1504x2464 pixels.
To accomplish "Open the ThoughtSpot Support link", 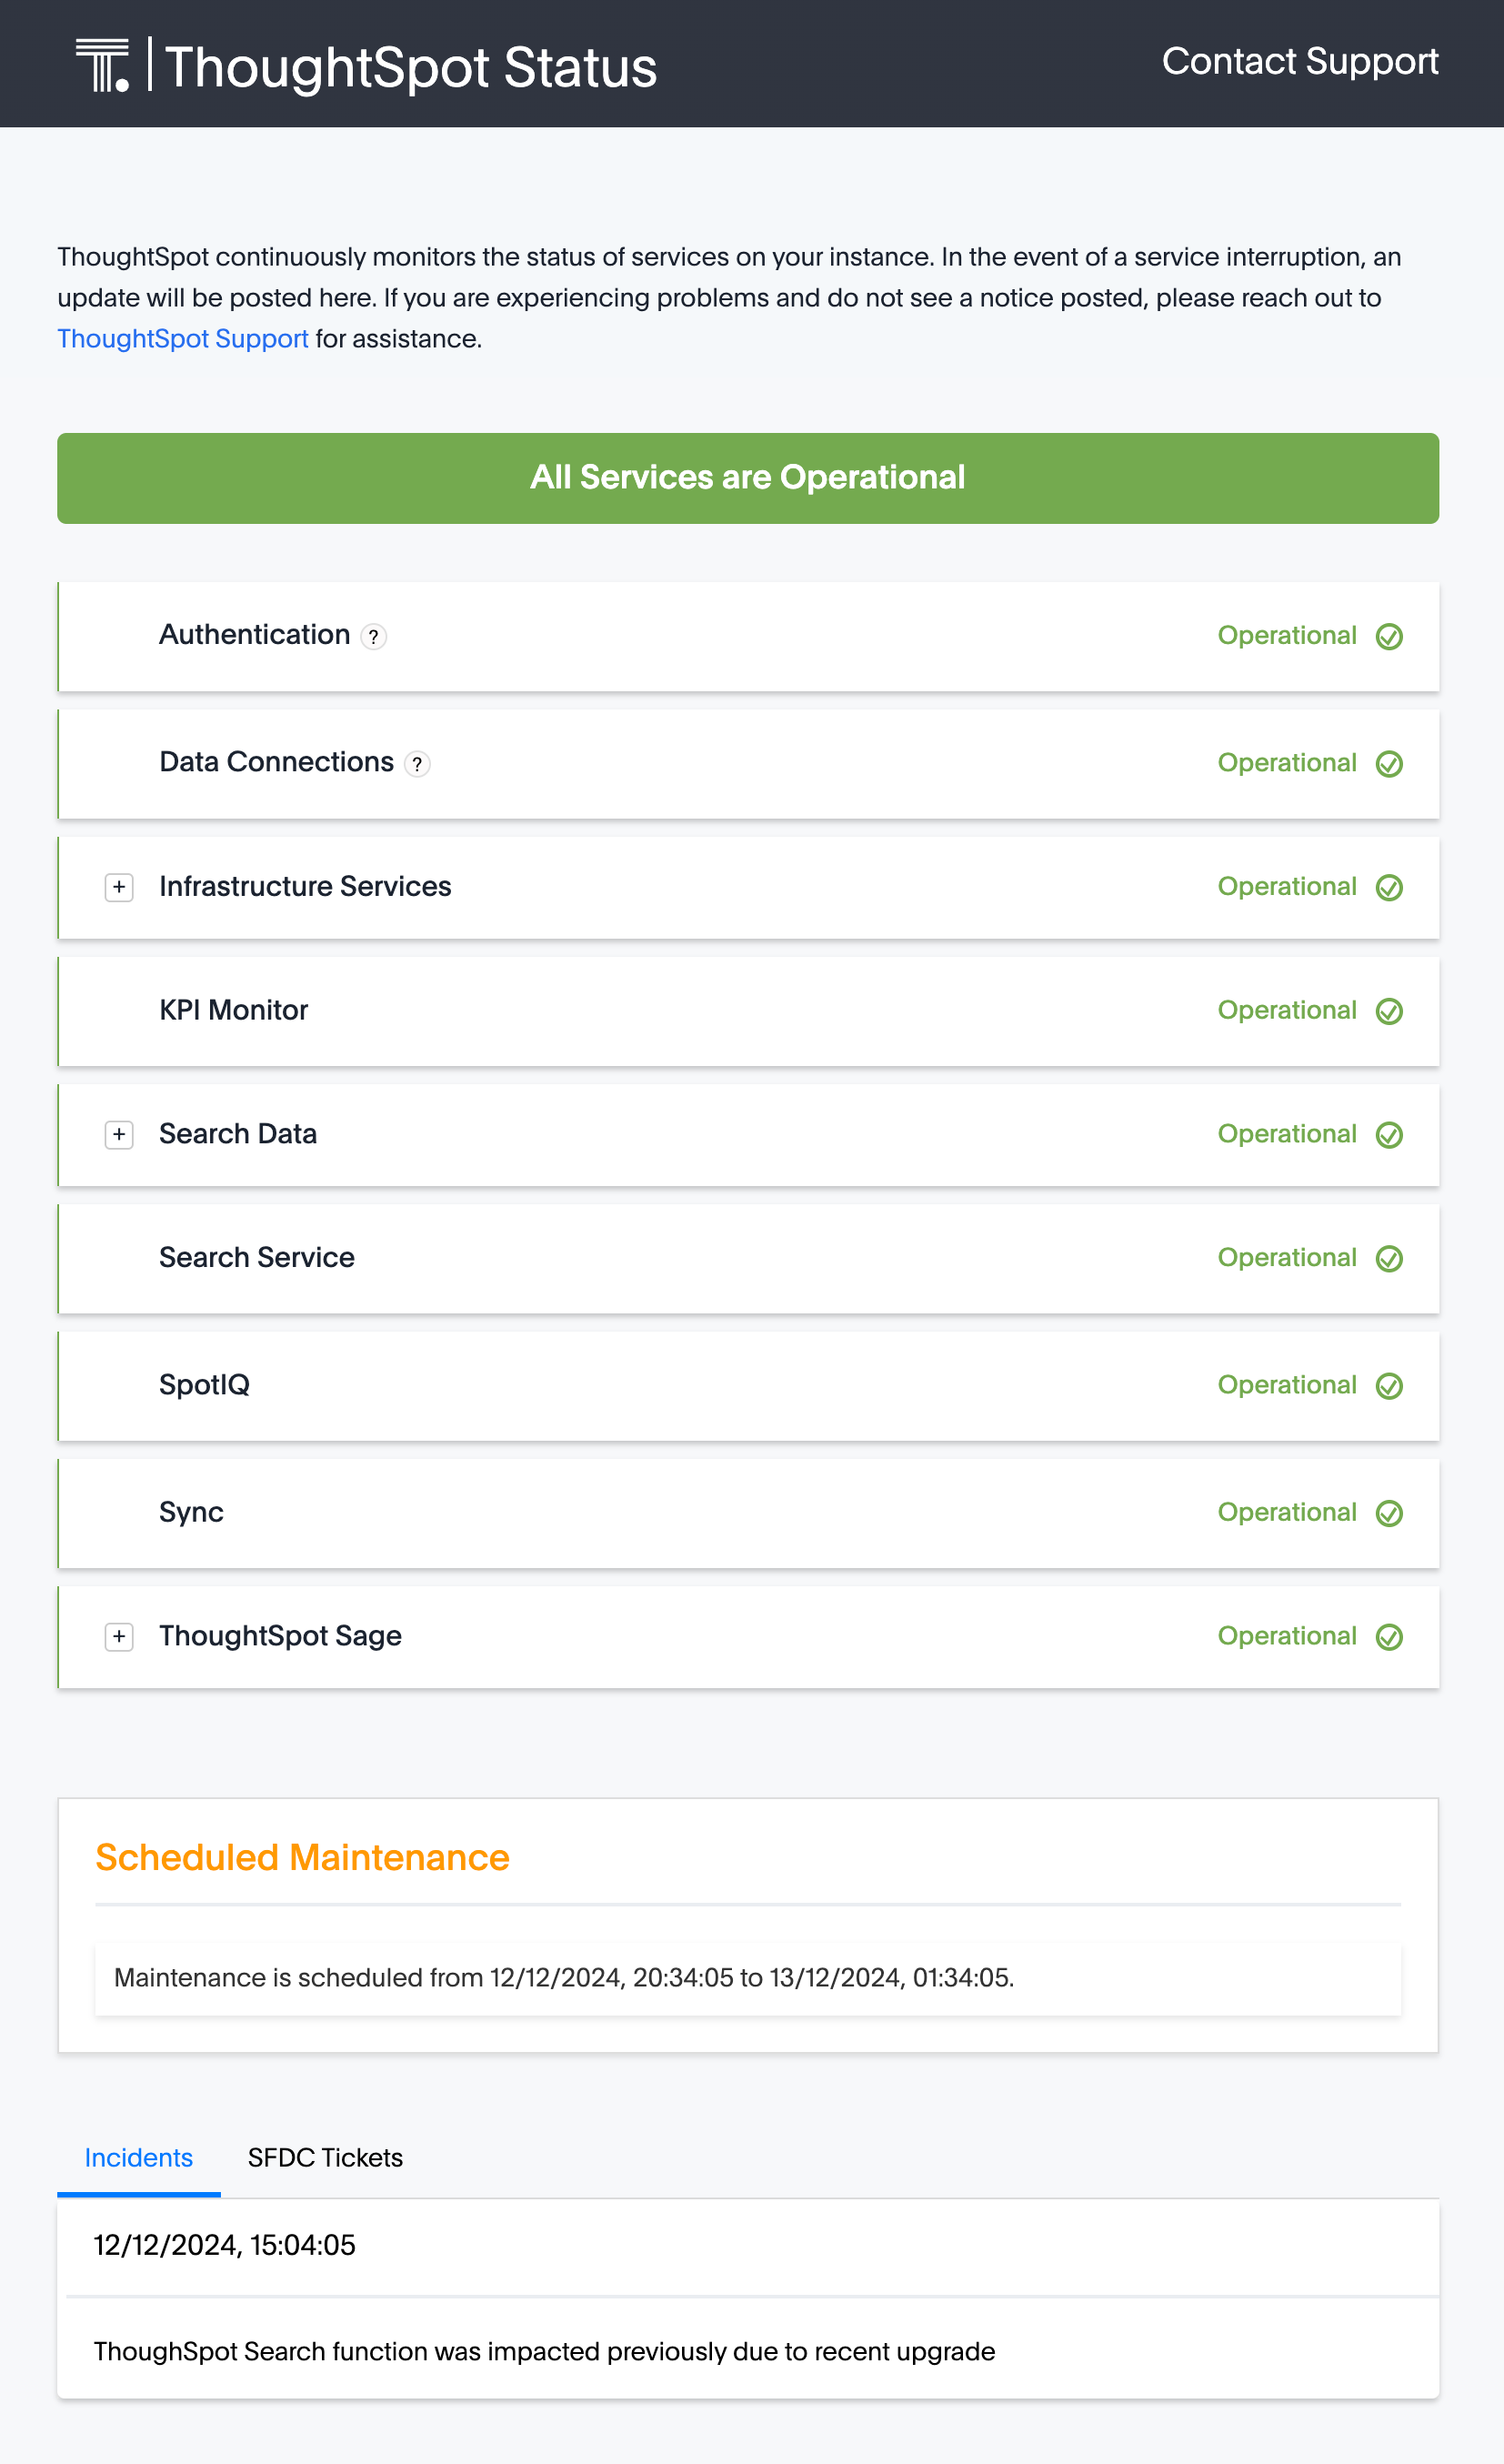I will 182,339.
